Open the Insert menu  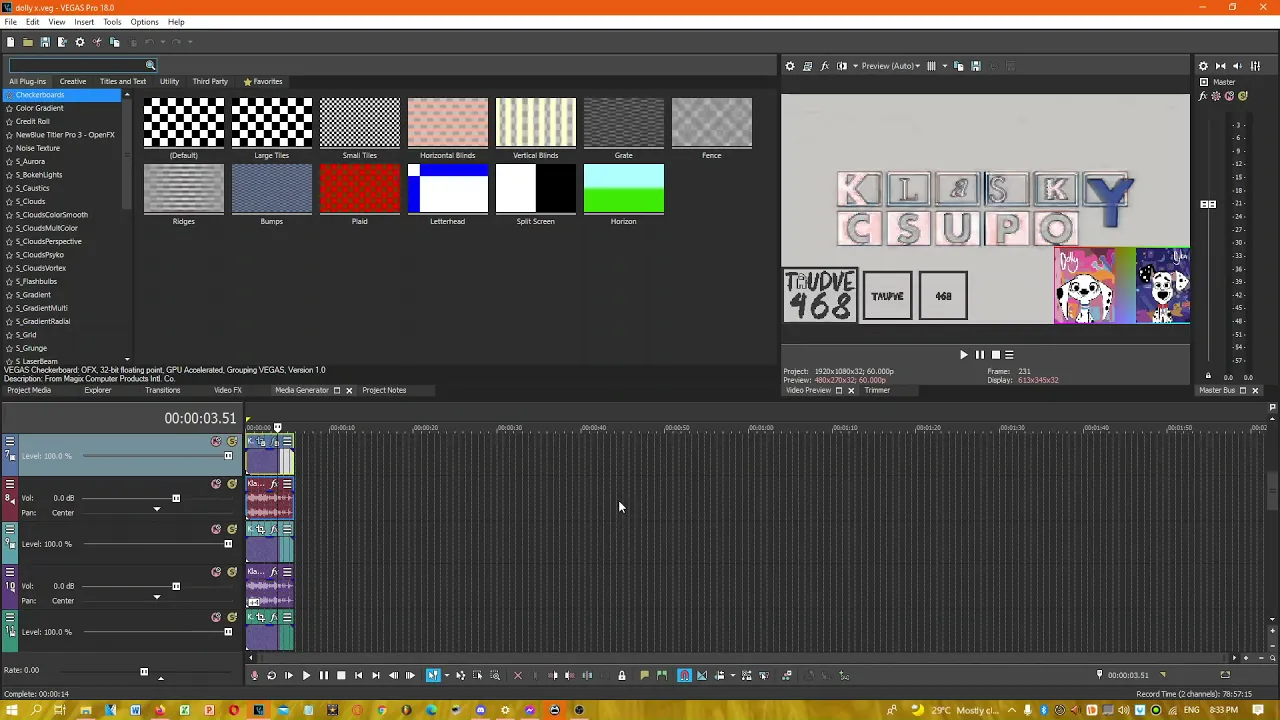coord(84,22)
